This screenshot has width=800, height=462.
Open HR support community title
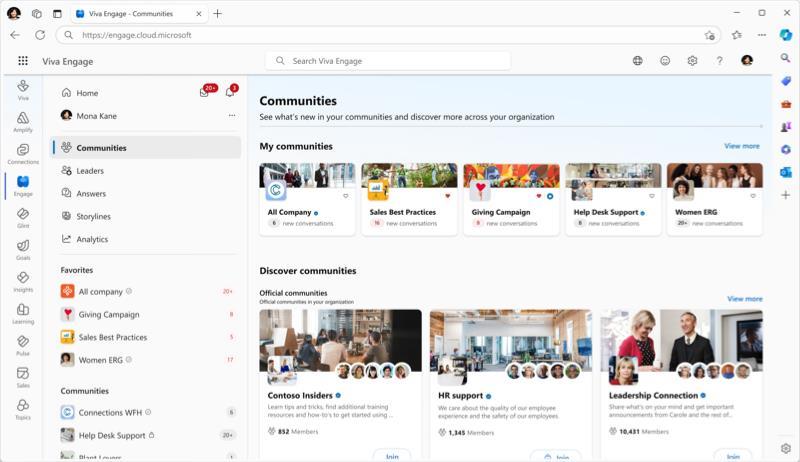pos(460,395)
